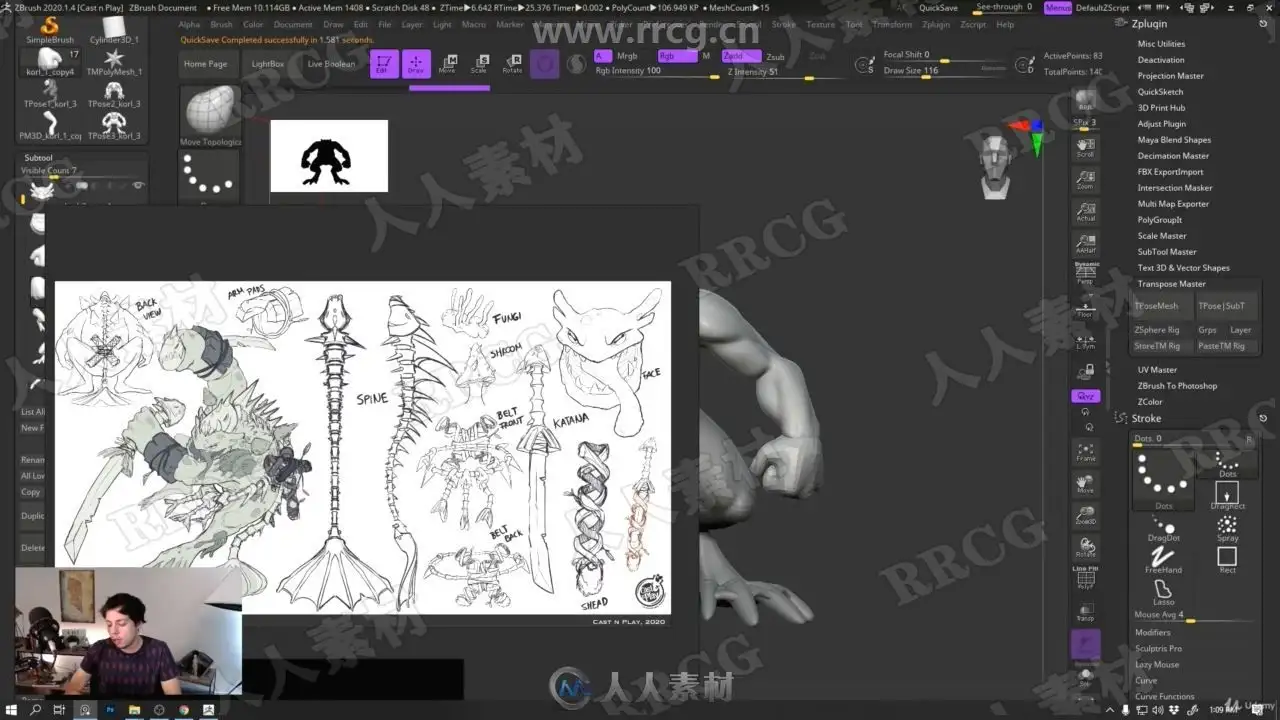Click the AAHalf icon

1085,244
